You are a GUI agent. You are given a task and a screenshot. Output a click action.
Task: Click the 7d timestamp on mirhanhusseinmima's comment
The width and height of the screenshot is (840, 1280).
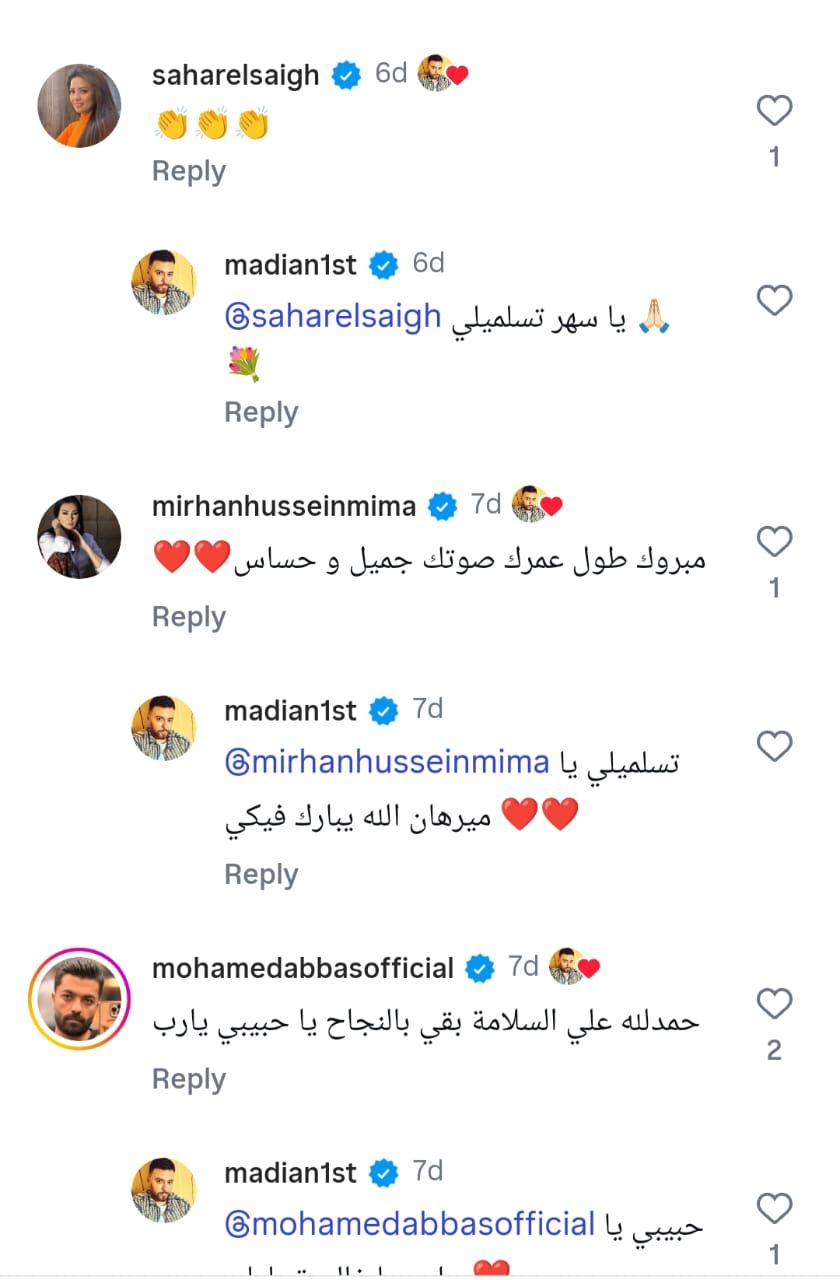pyautogui.click(x=487, y=505)
